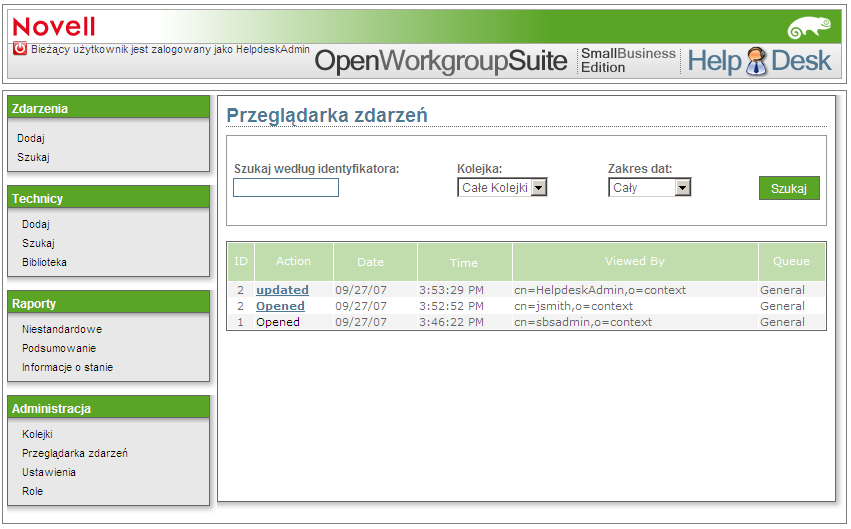Screen dimensions: 851x529
Task: Click the Przeglądarka zdarzeń page heading
Action: [327, 116]
